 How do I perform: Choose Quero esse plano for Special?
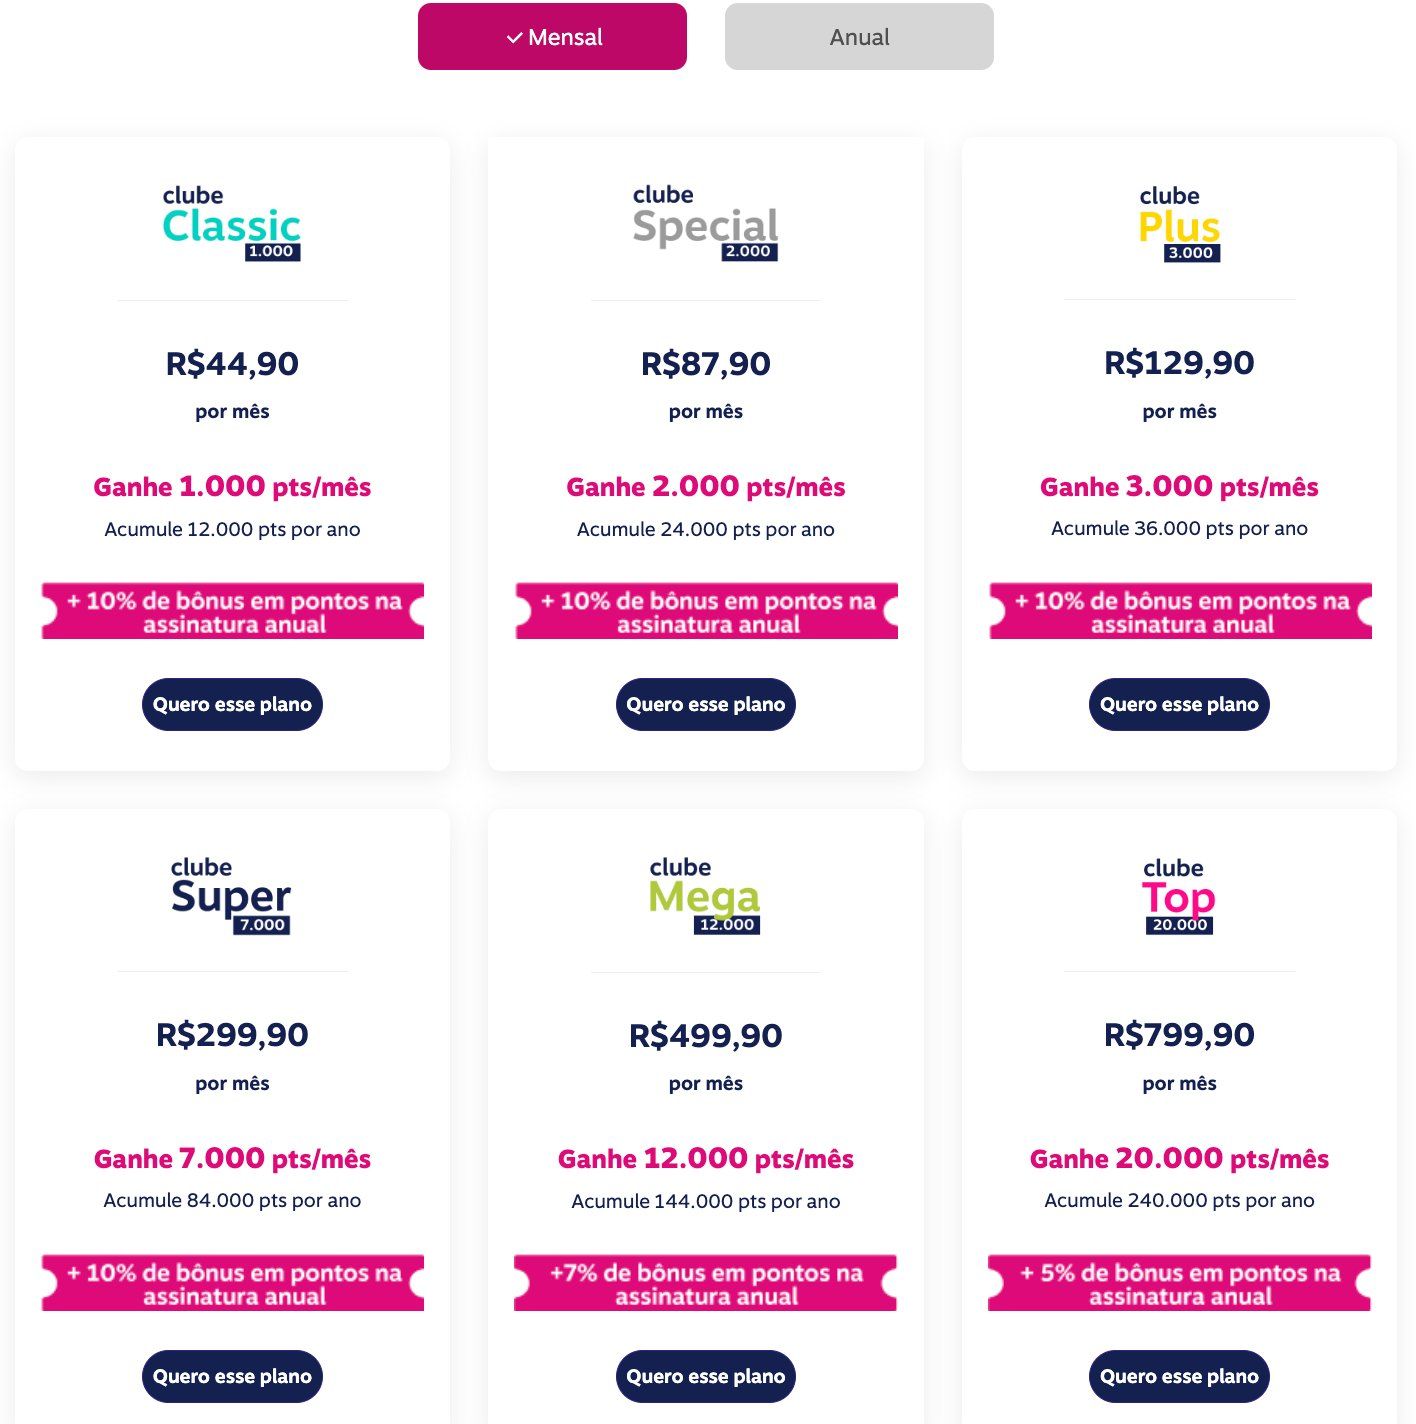click(705, 704)
